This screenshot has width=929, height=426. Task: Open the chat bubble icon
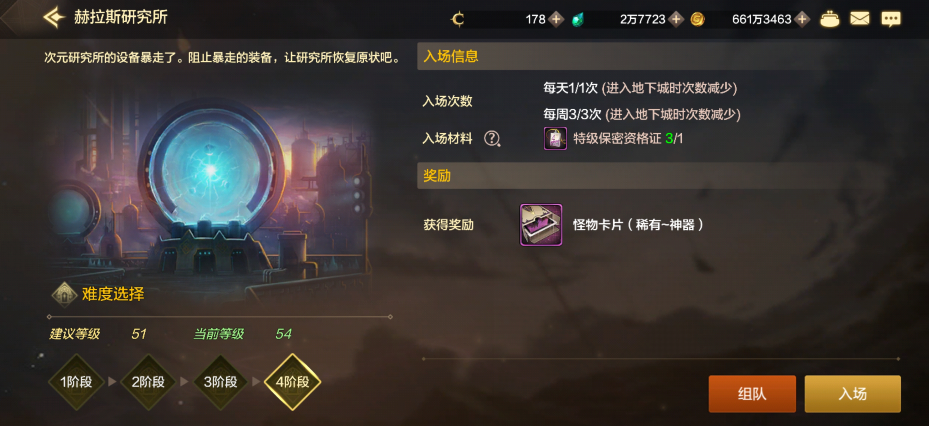[890, 20]
